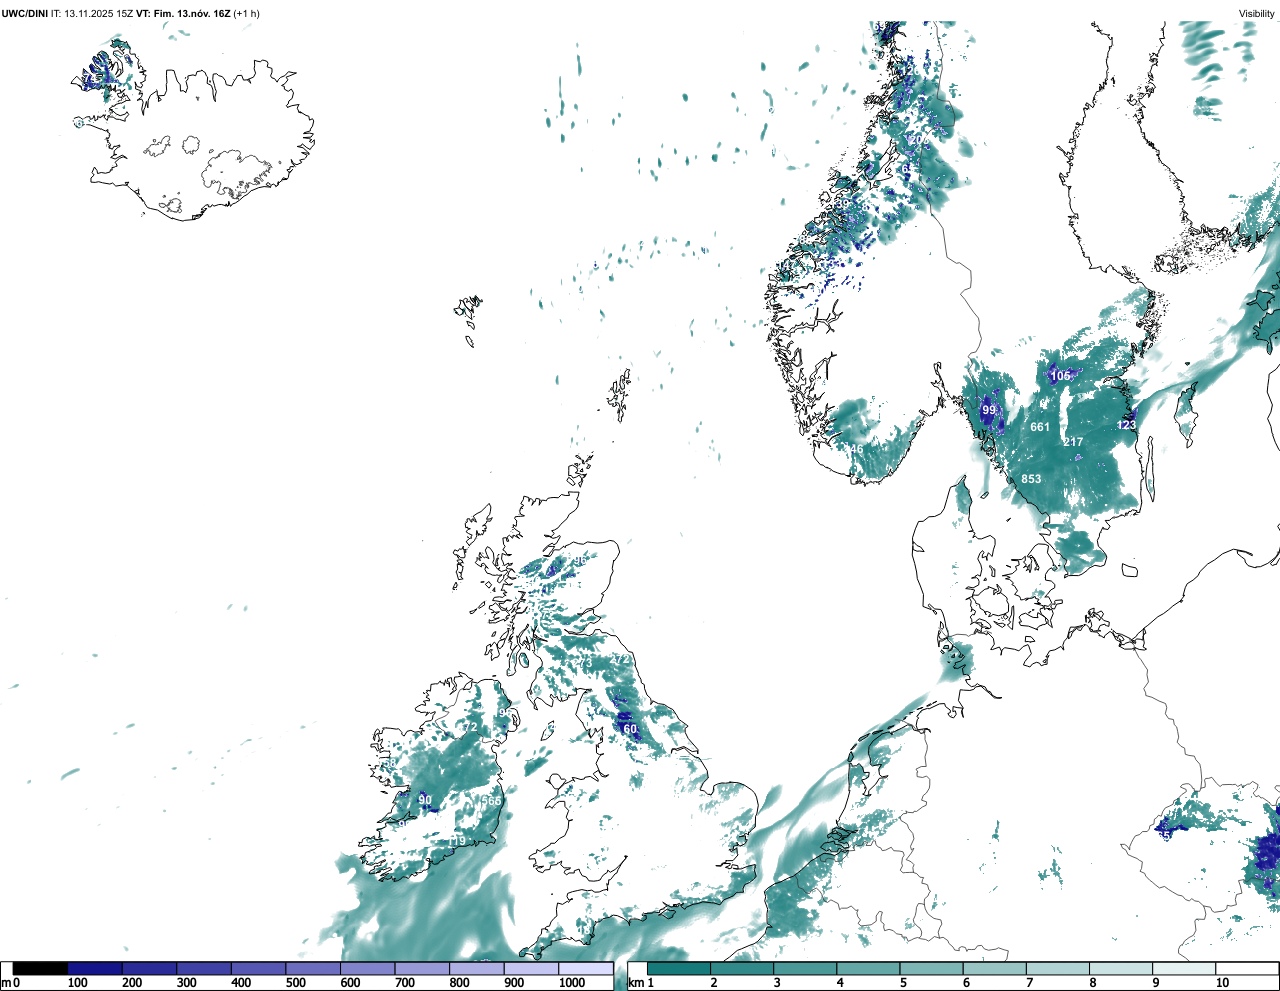Screen dimensions: 1280x991
Task: Click the '60' visibility value over northern England
Action: (x=630, y=729)
